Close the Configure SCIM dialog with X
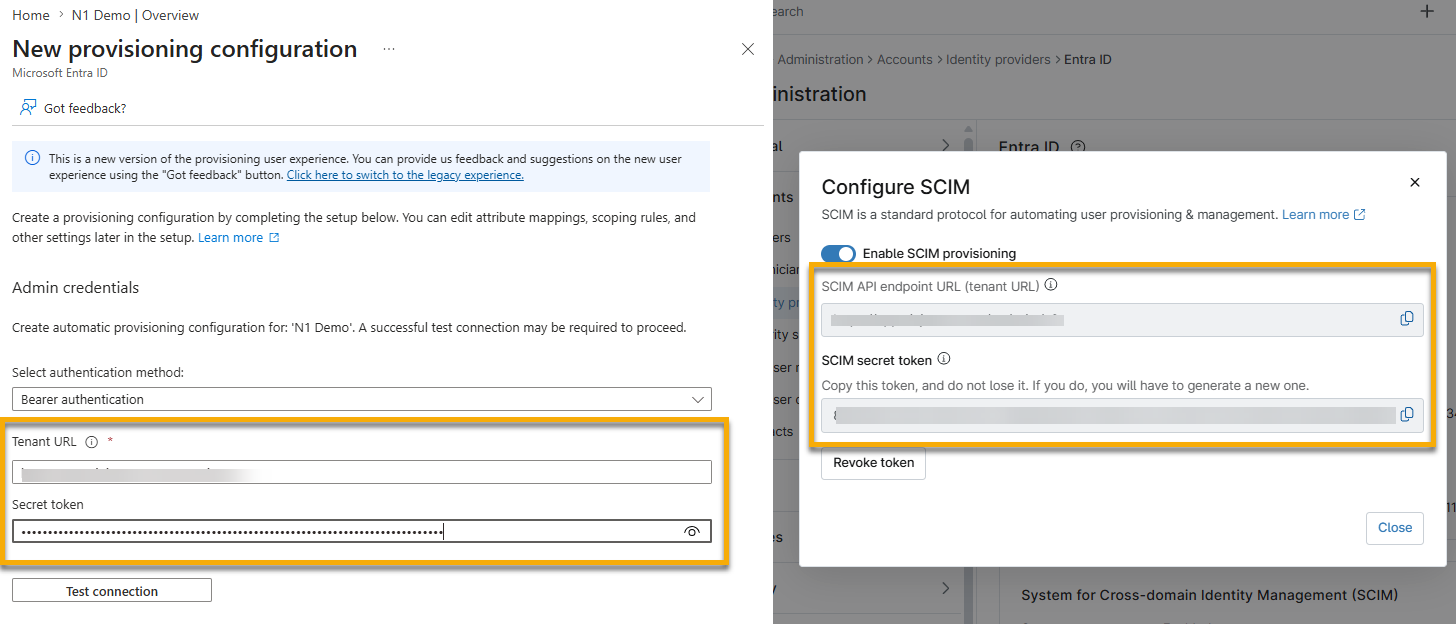 click(x=1415, y=182)
